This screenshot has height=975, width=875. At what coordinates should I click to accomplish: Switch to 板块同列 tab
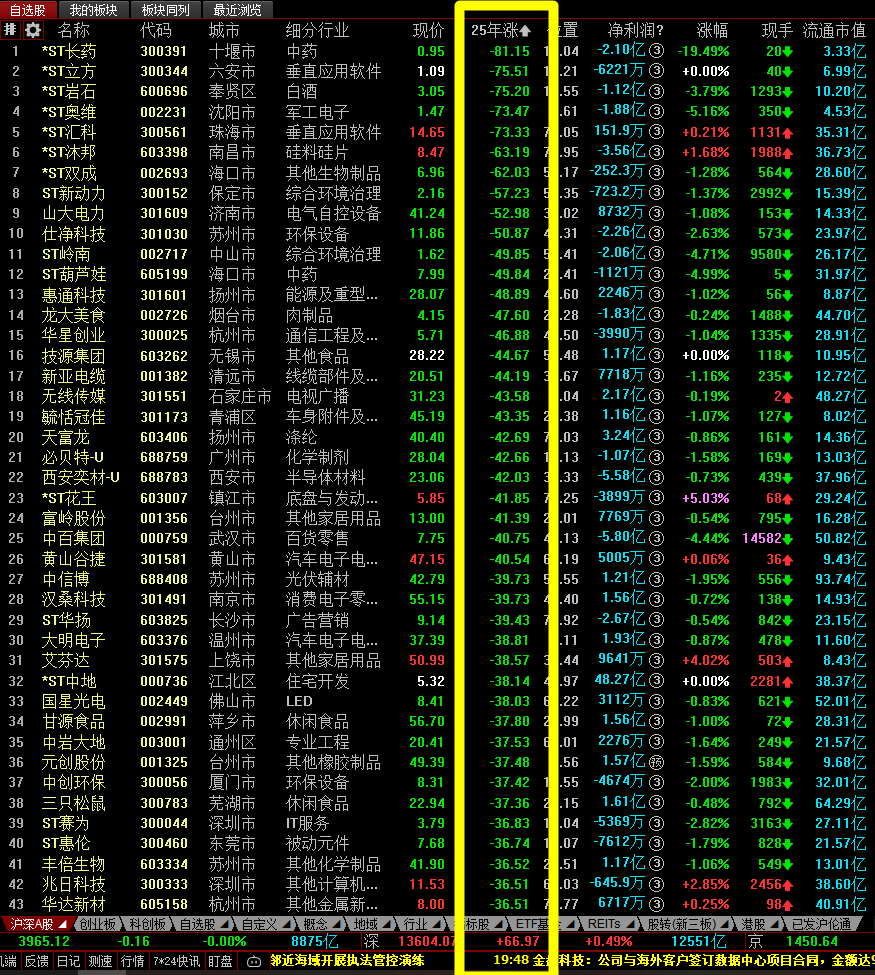pos(164,10)
